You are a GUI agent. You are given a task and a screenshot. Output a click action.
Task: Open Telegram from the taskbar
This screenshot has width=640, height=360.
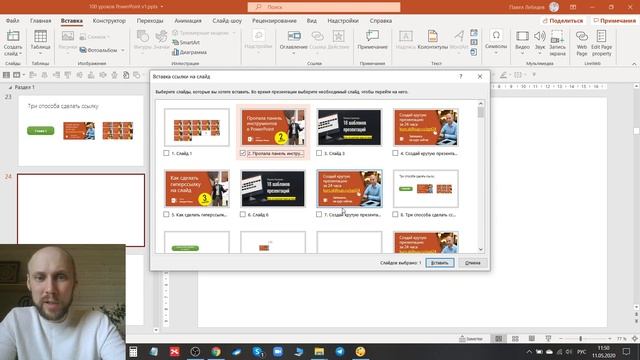340,351
